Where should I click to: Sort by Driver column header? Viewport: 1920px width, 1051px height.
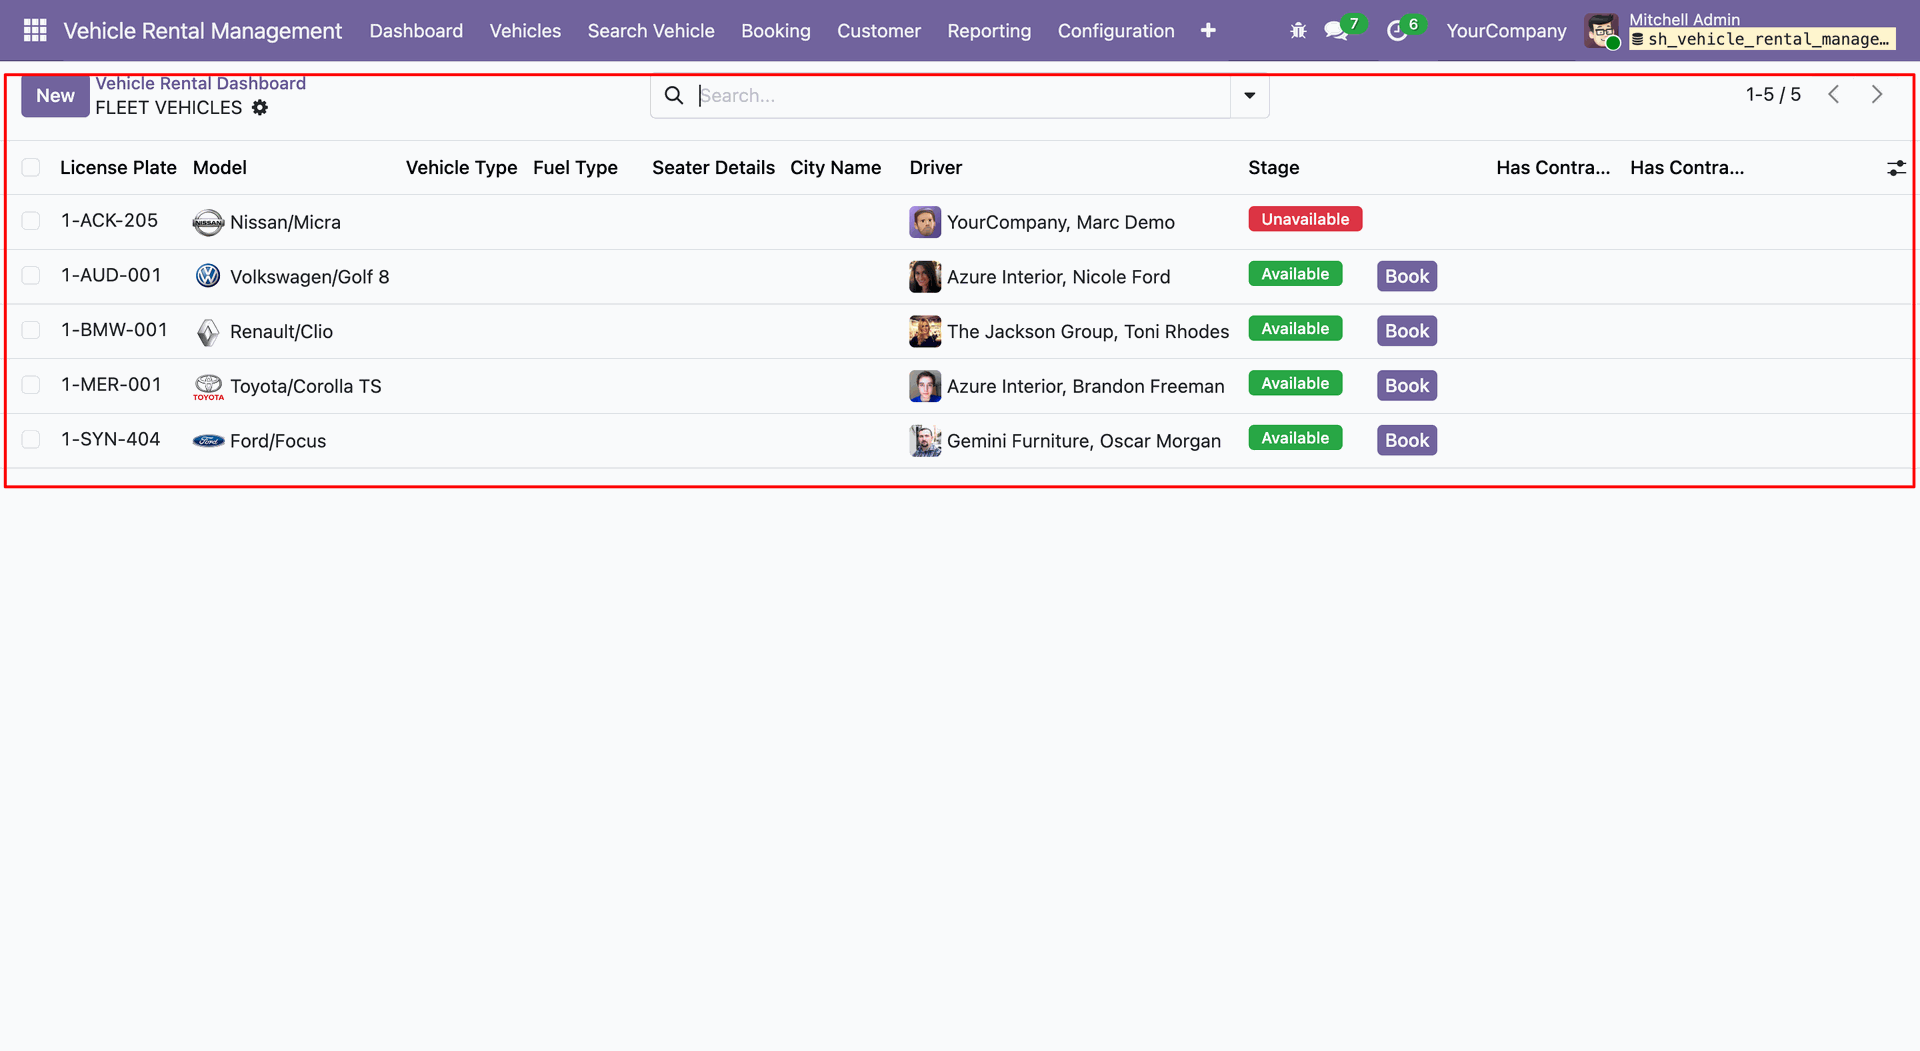[936, 168]
